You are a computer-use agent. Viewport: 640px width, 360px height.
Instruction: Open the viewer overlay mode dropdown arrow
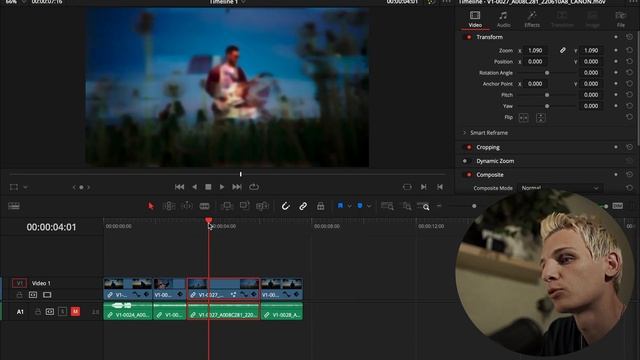pyautogui.click(x=25, y=187)
